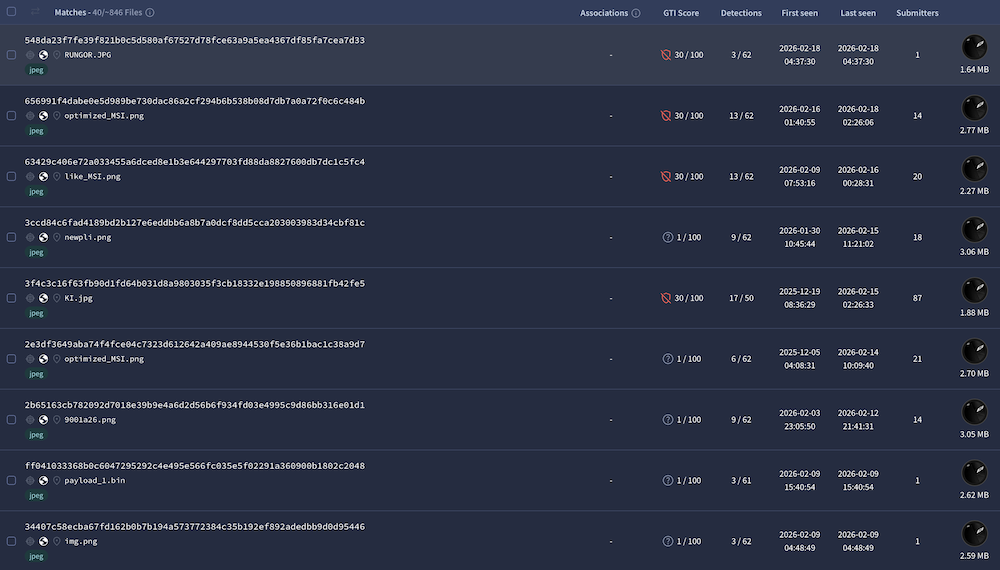This screenshot has width=1000, height=570.
Task: Click the location pin icon beside like_MSI.png
Action: (x=57, y=177)
